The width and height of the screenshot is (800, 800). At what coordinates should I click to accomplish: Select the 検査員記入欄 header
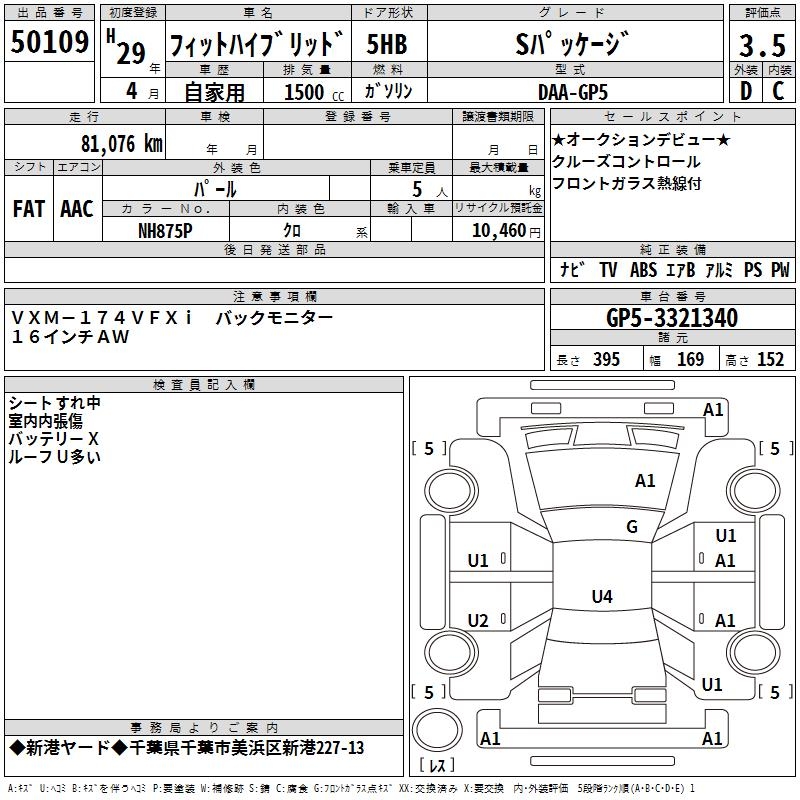coord(204,385)
